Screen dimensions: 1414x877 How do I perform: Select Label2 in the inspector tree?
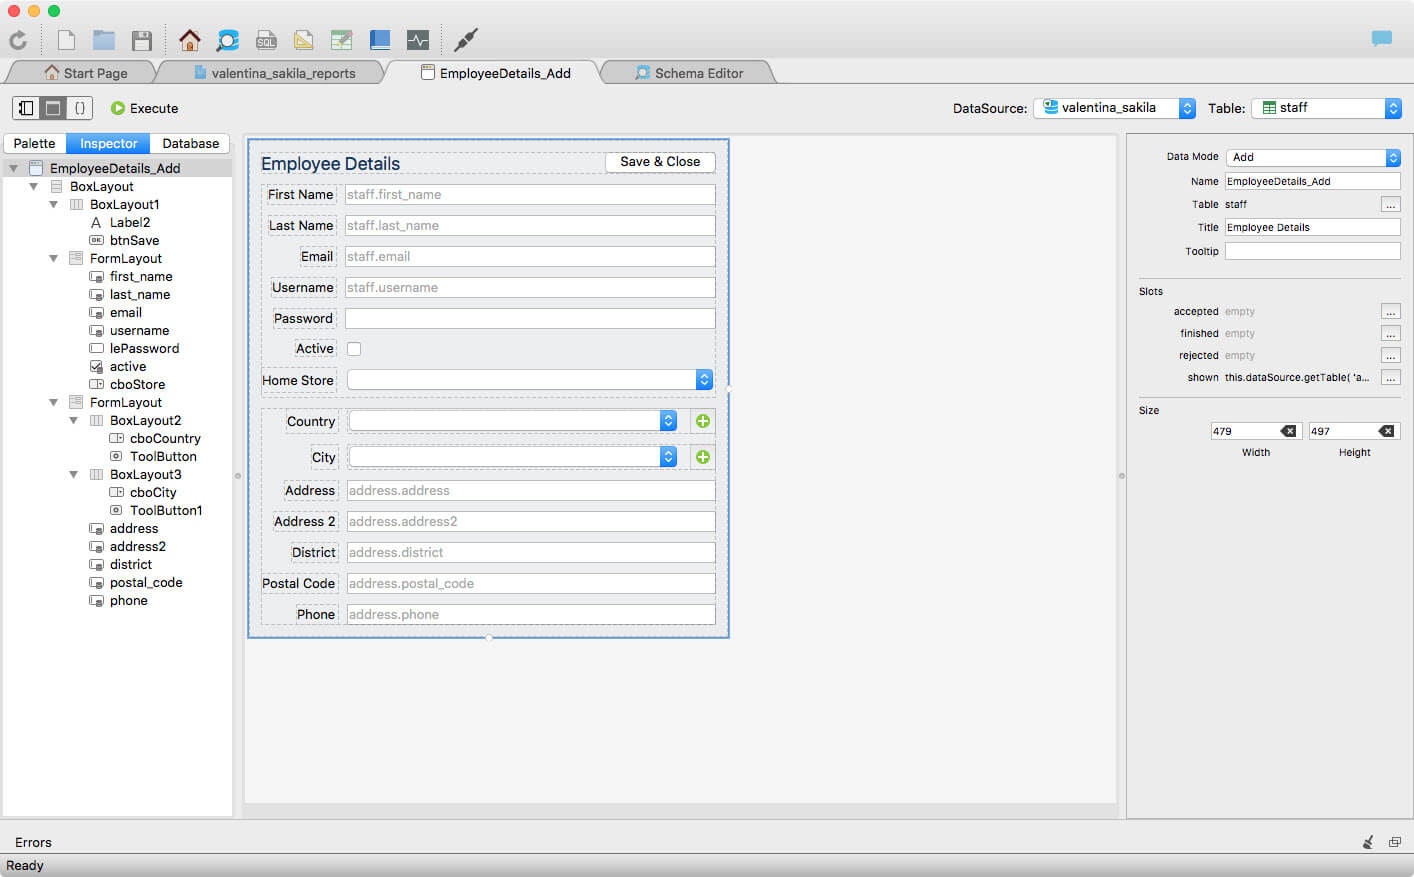pos(129,223)
